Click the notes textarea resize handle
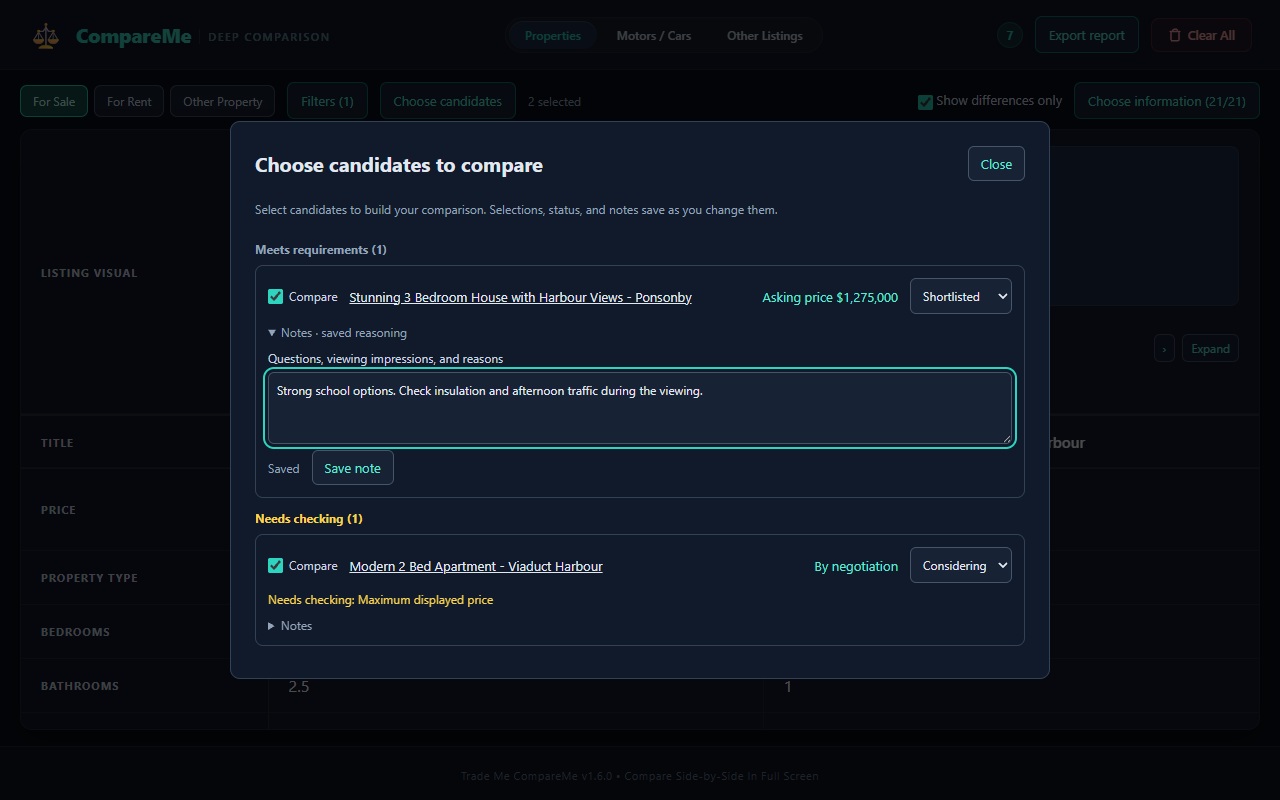 1006,438
